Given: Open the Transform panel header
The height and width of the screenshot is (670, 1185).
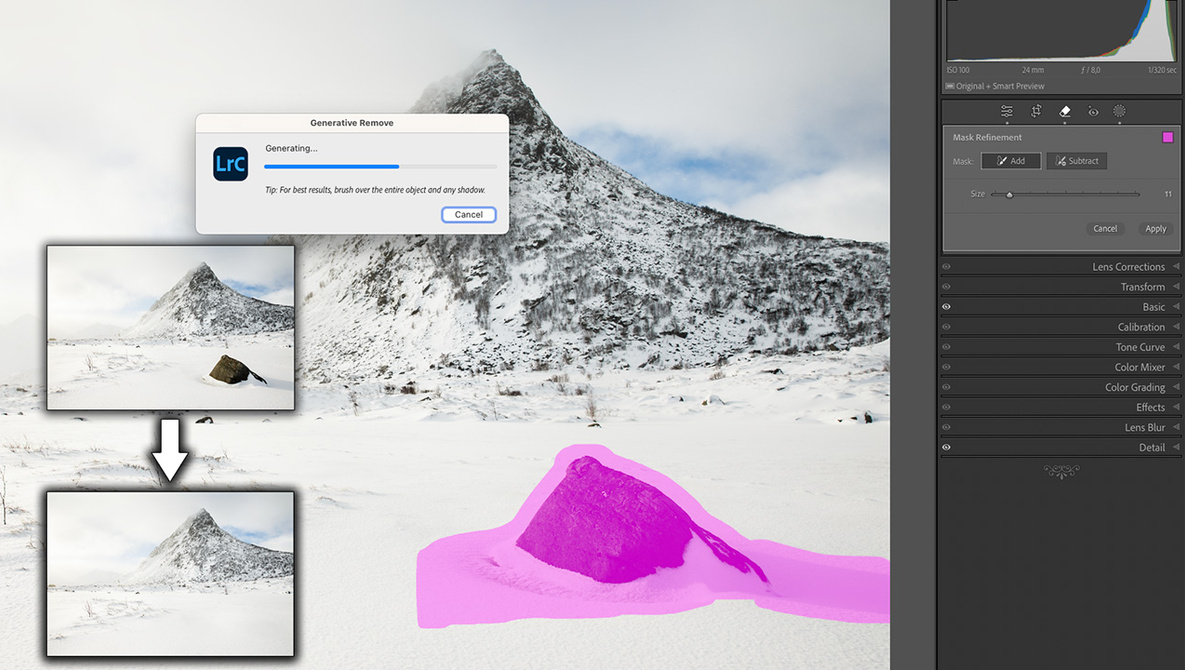Looking at the screenshot, I should [x=1141, y=287].
